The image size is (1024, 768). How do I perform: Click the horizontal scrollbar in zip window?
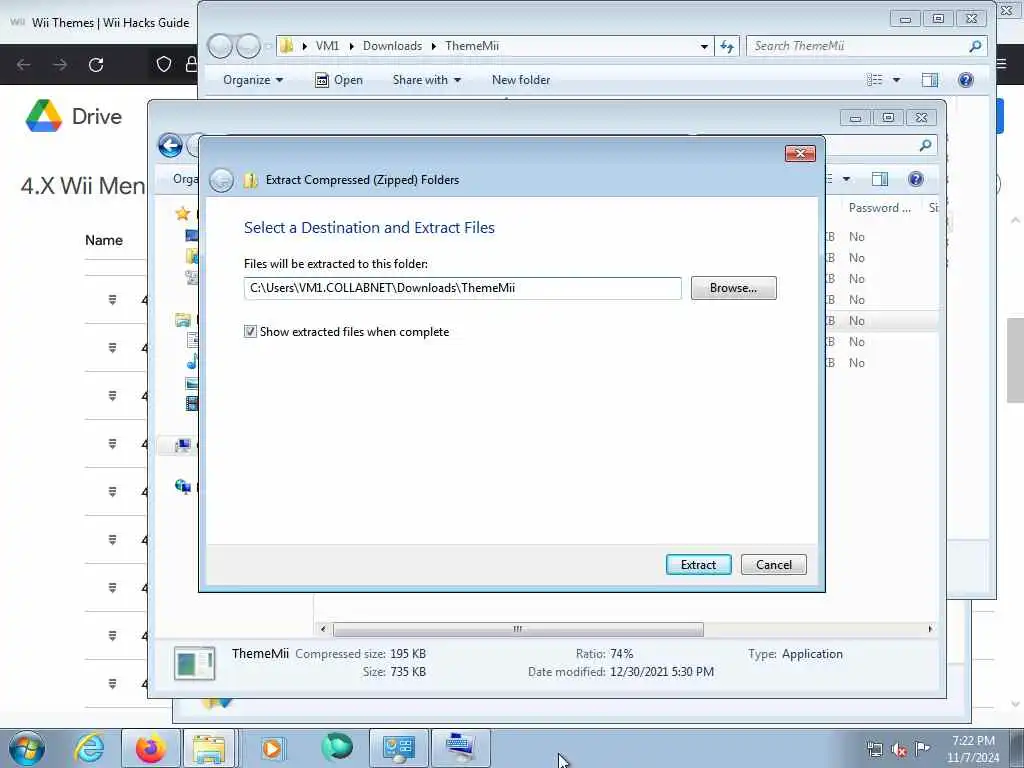(518, 630)
